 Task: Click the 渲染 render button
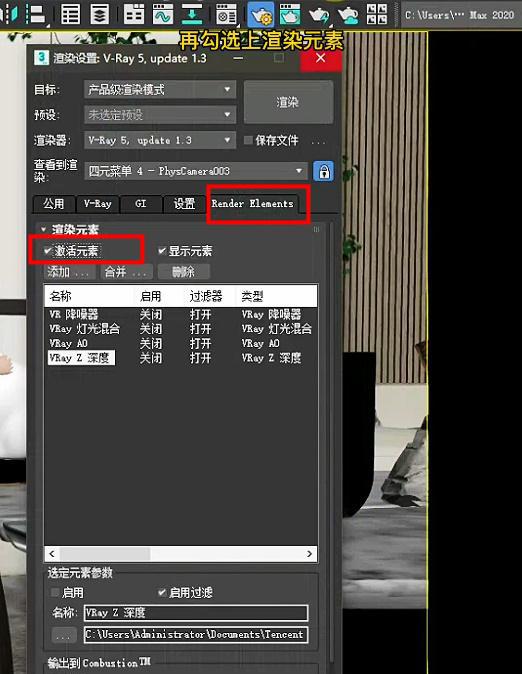[x=288, y=102]
